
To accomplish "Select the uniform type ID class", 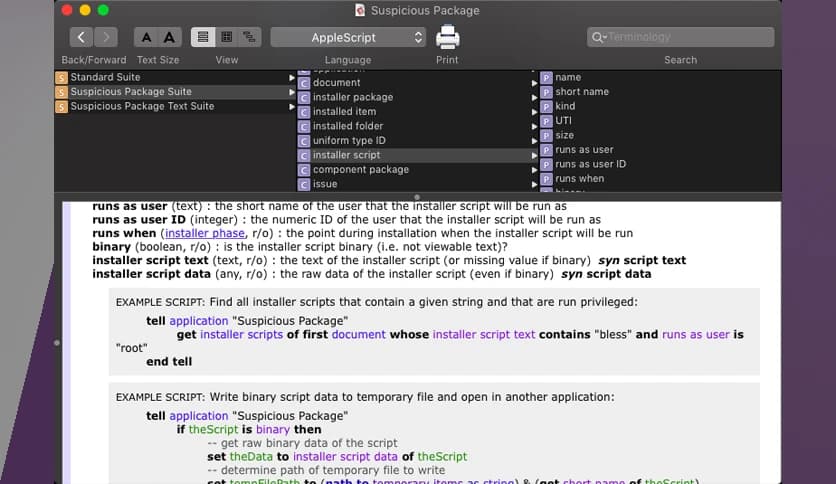I will pyautogui.click(x=417, y=140).
